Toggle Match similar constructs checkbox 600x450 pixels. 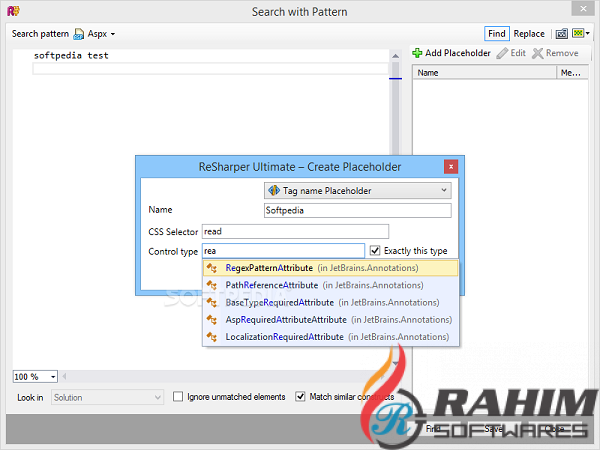point(300,396)
